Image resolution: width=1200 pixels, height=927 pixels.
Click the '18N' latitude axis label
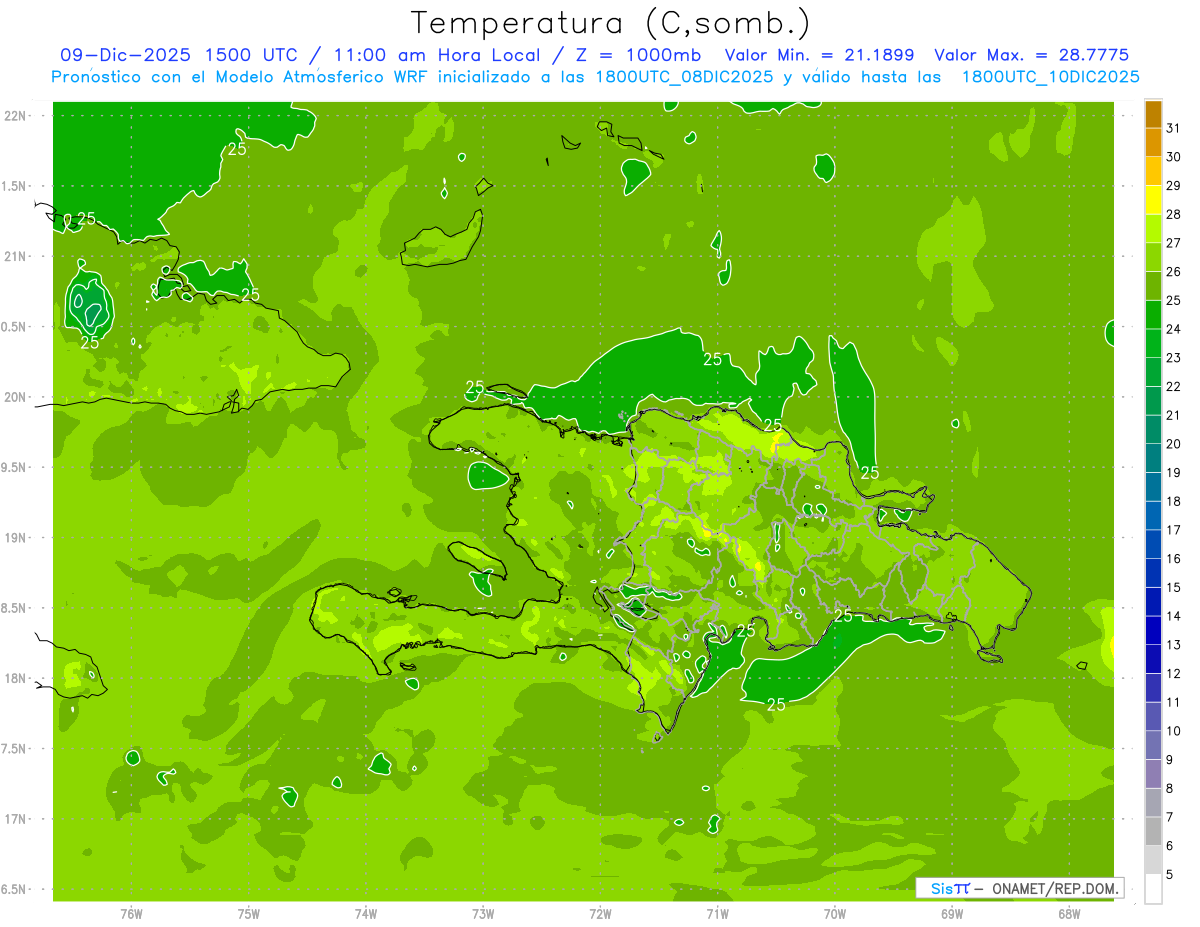[x=15, y=678]
